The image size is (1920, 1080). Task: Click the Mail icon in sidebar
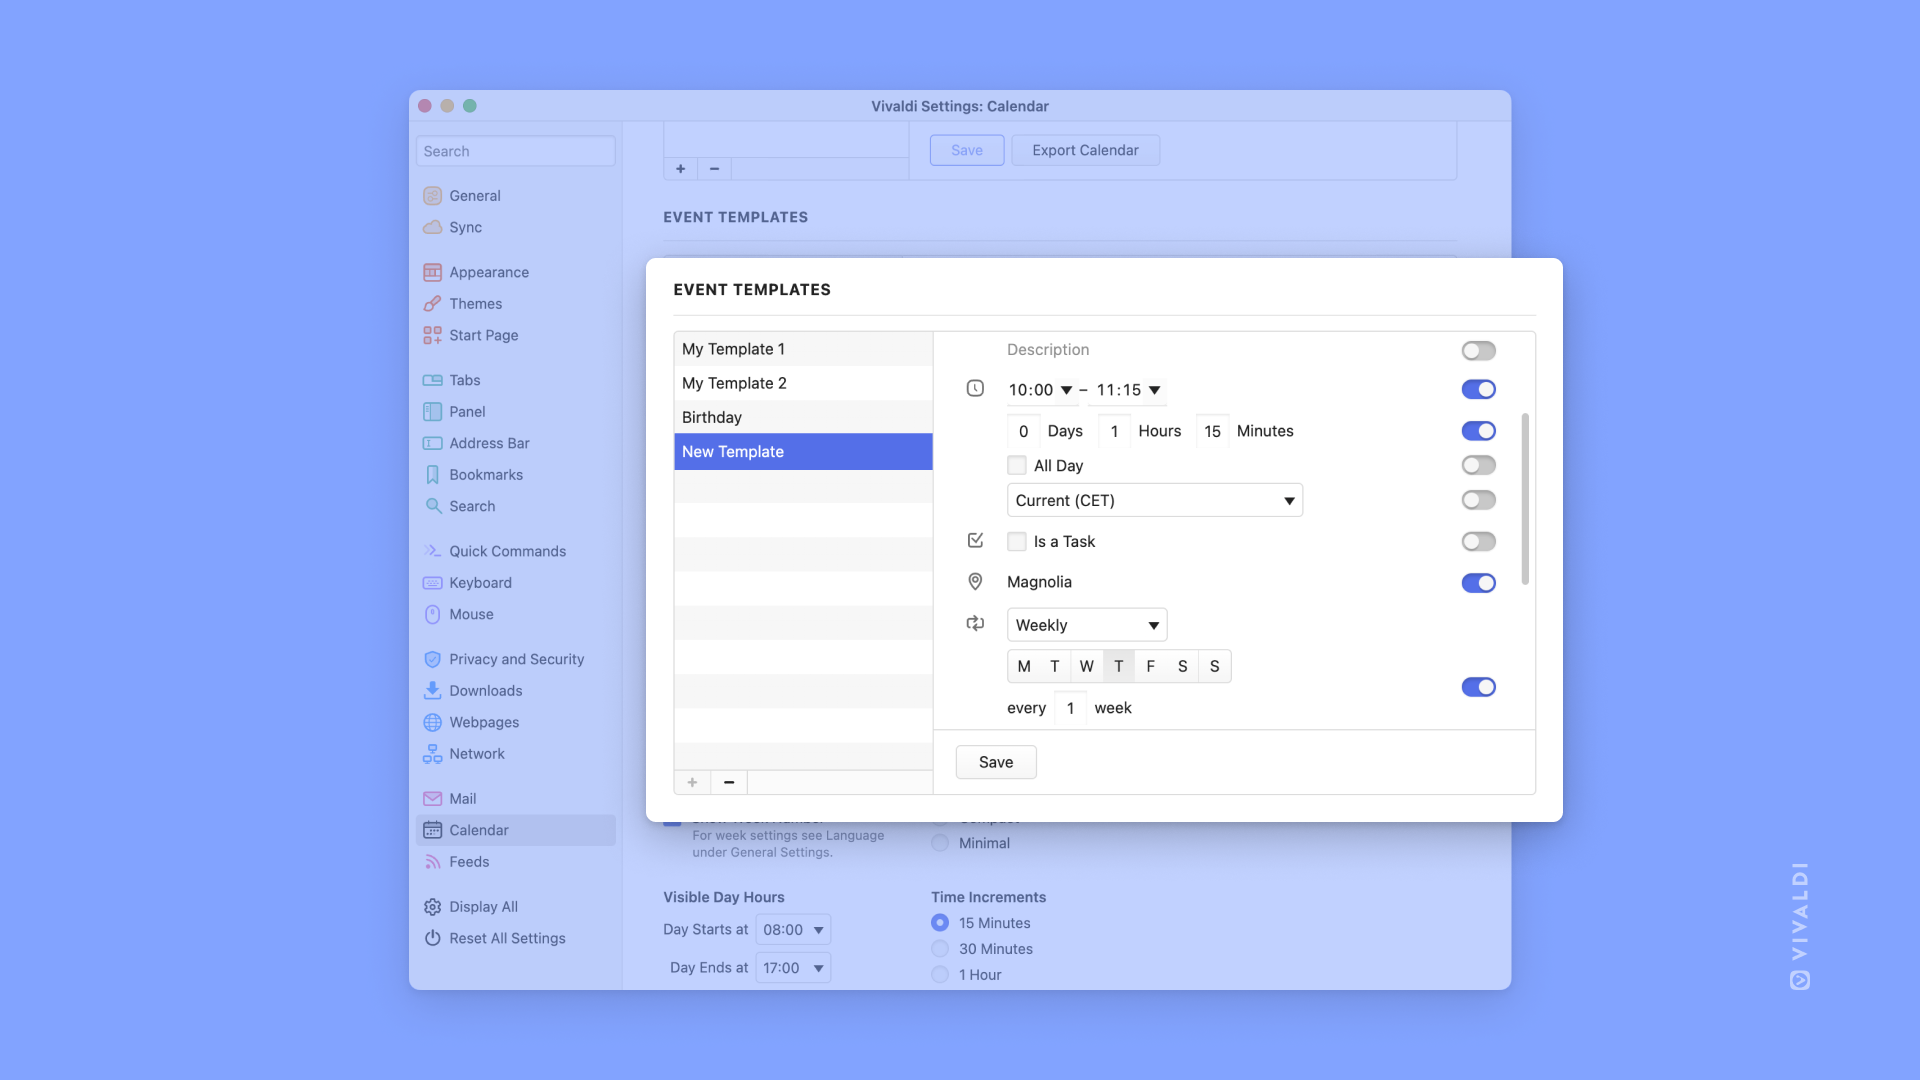point(433,798)
